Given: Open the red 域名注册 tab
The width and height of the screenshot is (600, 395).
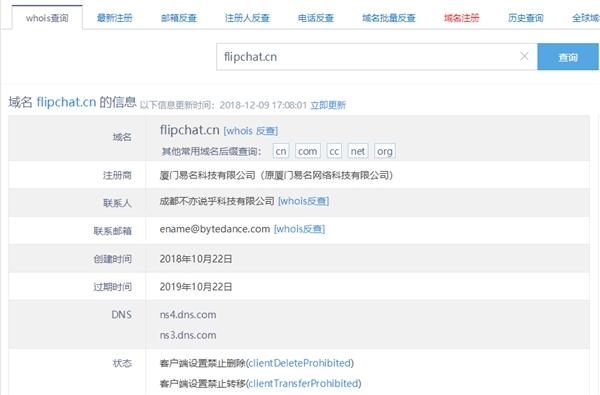Looking at the screenshot, I should (461, 18).
